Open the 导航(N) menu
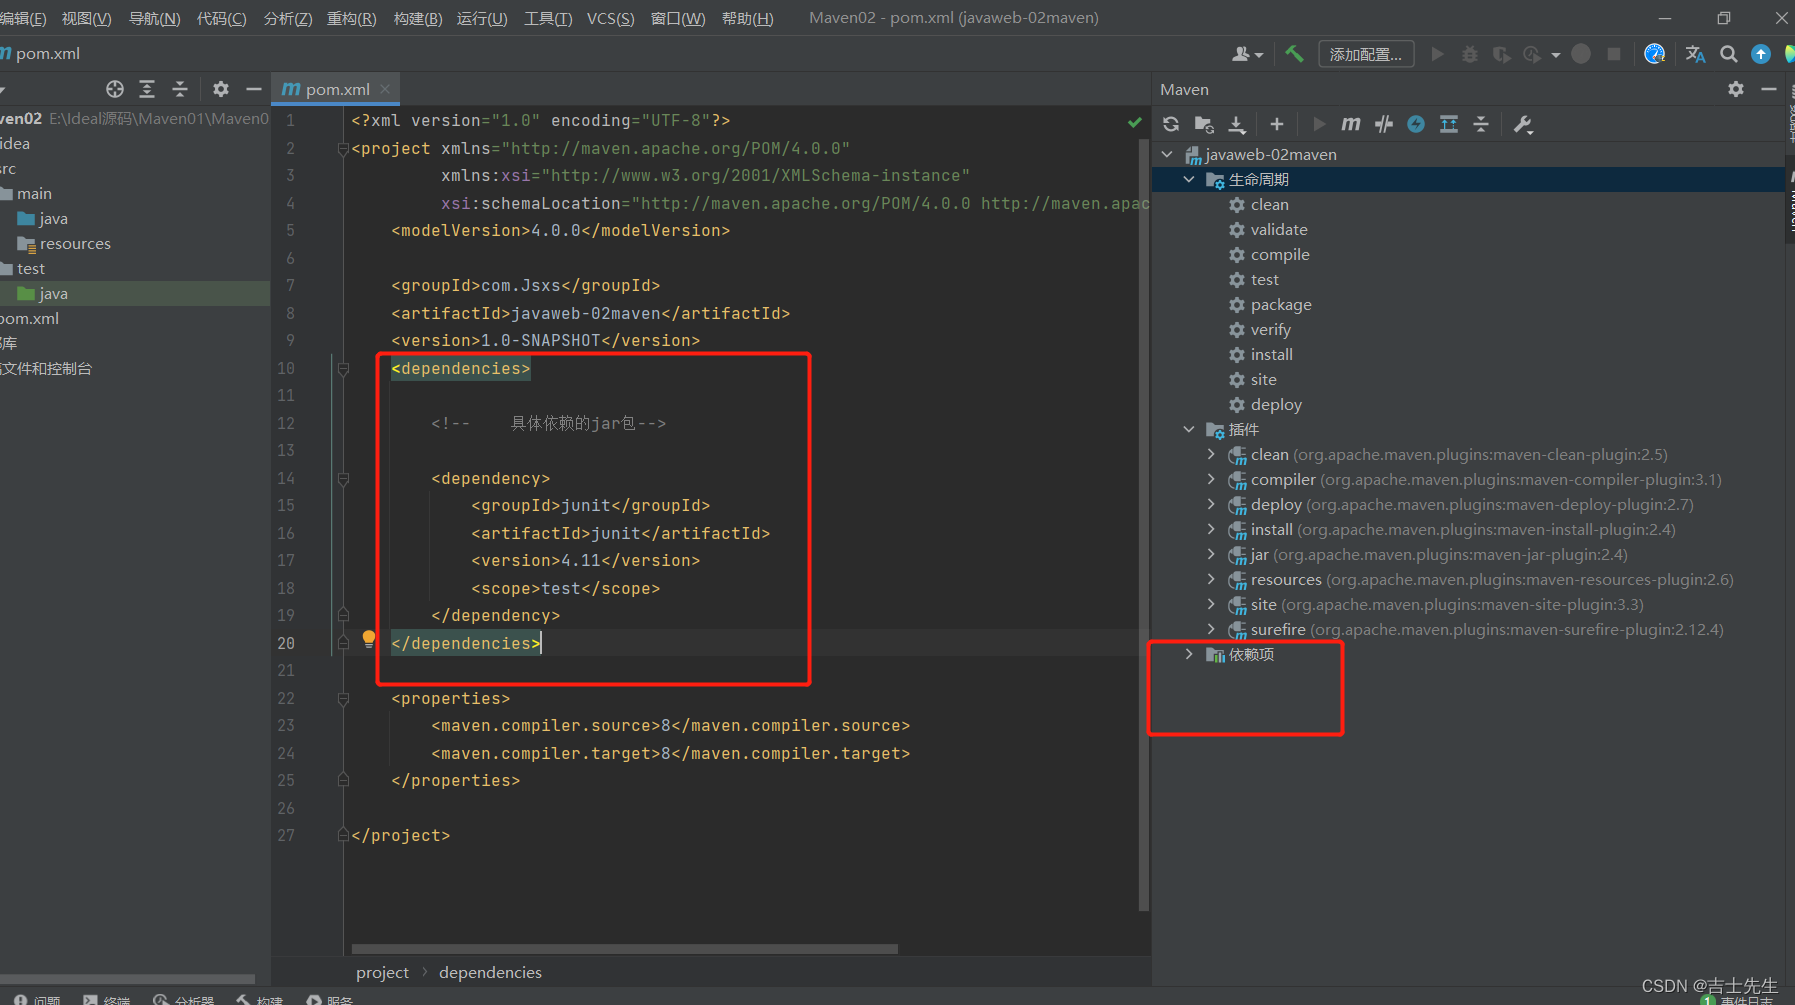The height and width of the screenshot is (1005, 1795). click(x=155, y=18)
